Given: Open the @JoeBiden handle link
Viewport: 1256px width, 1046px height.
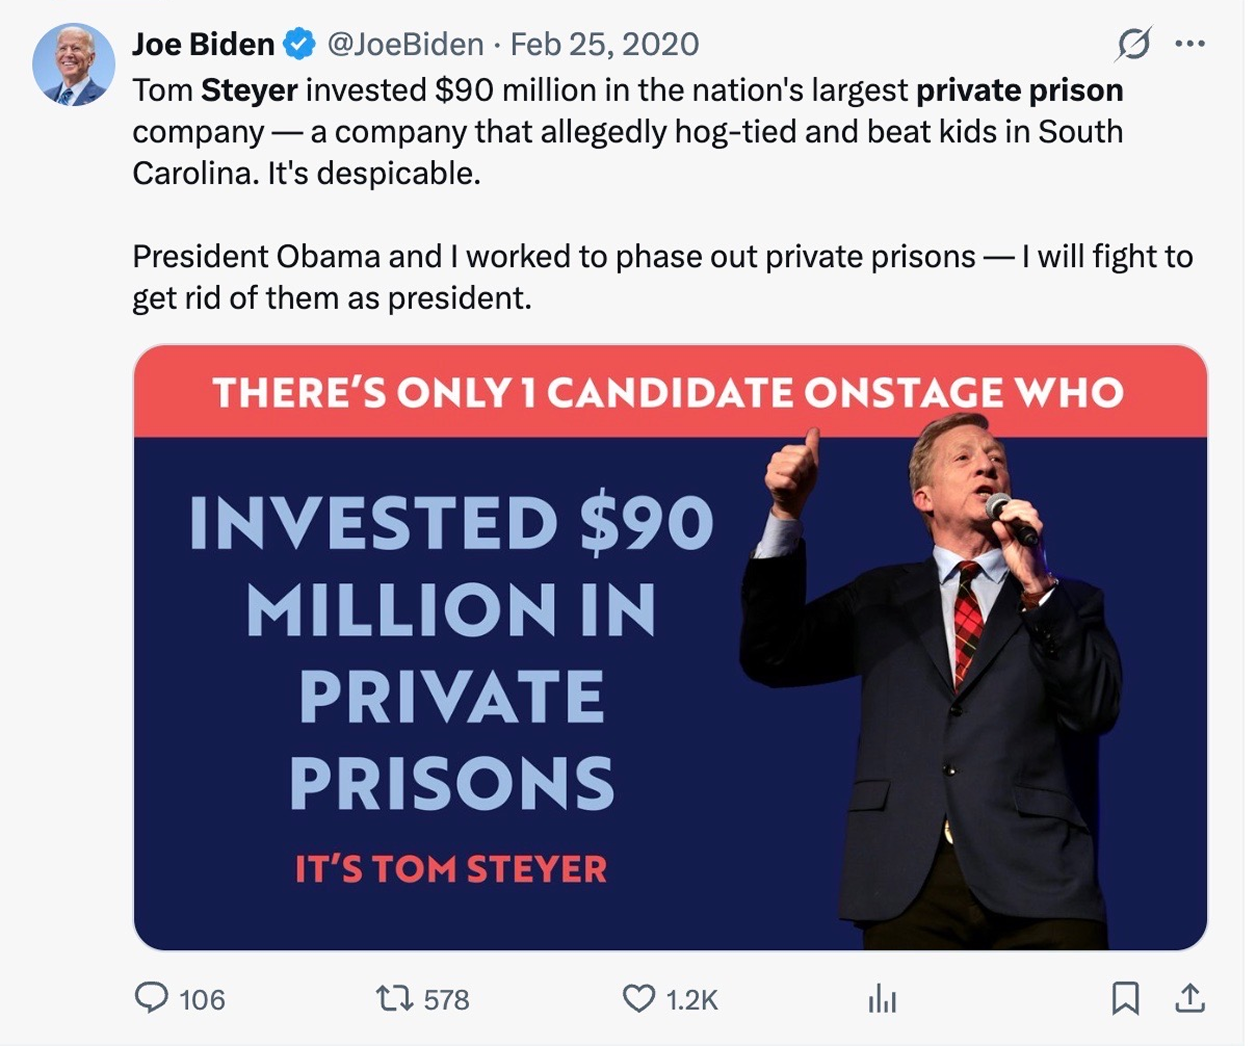Looking at the screenshot, I should [405, 44].
